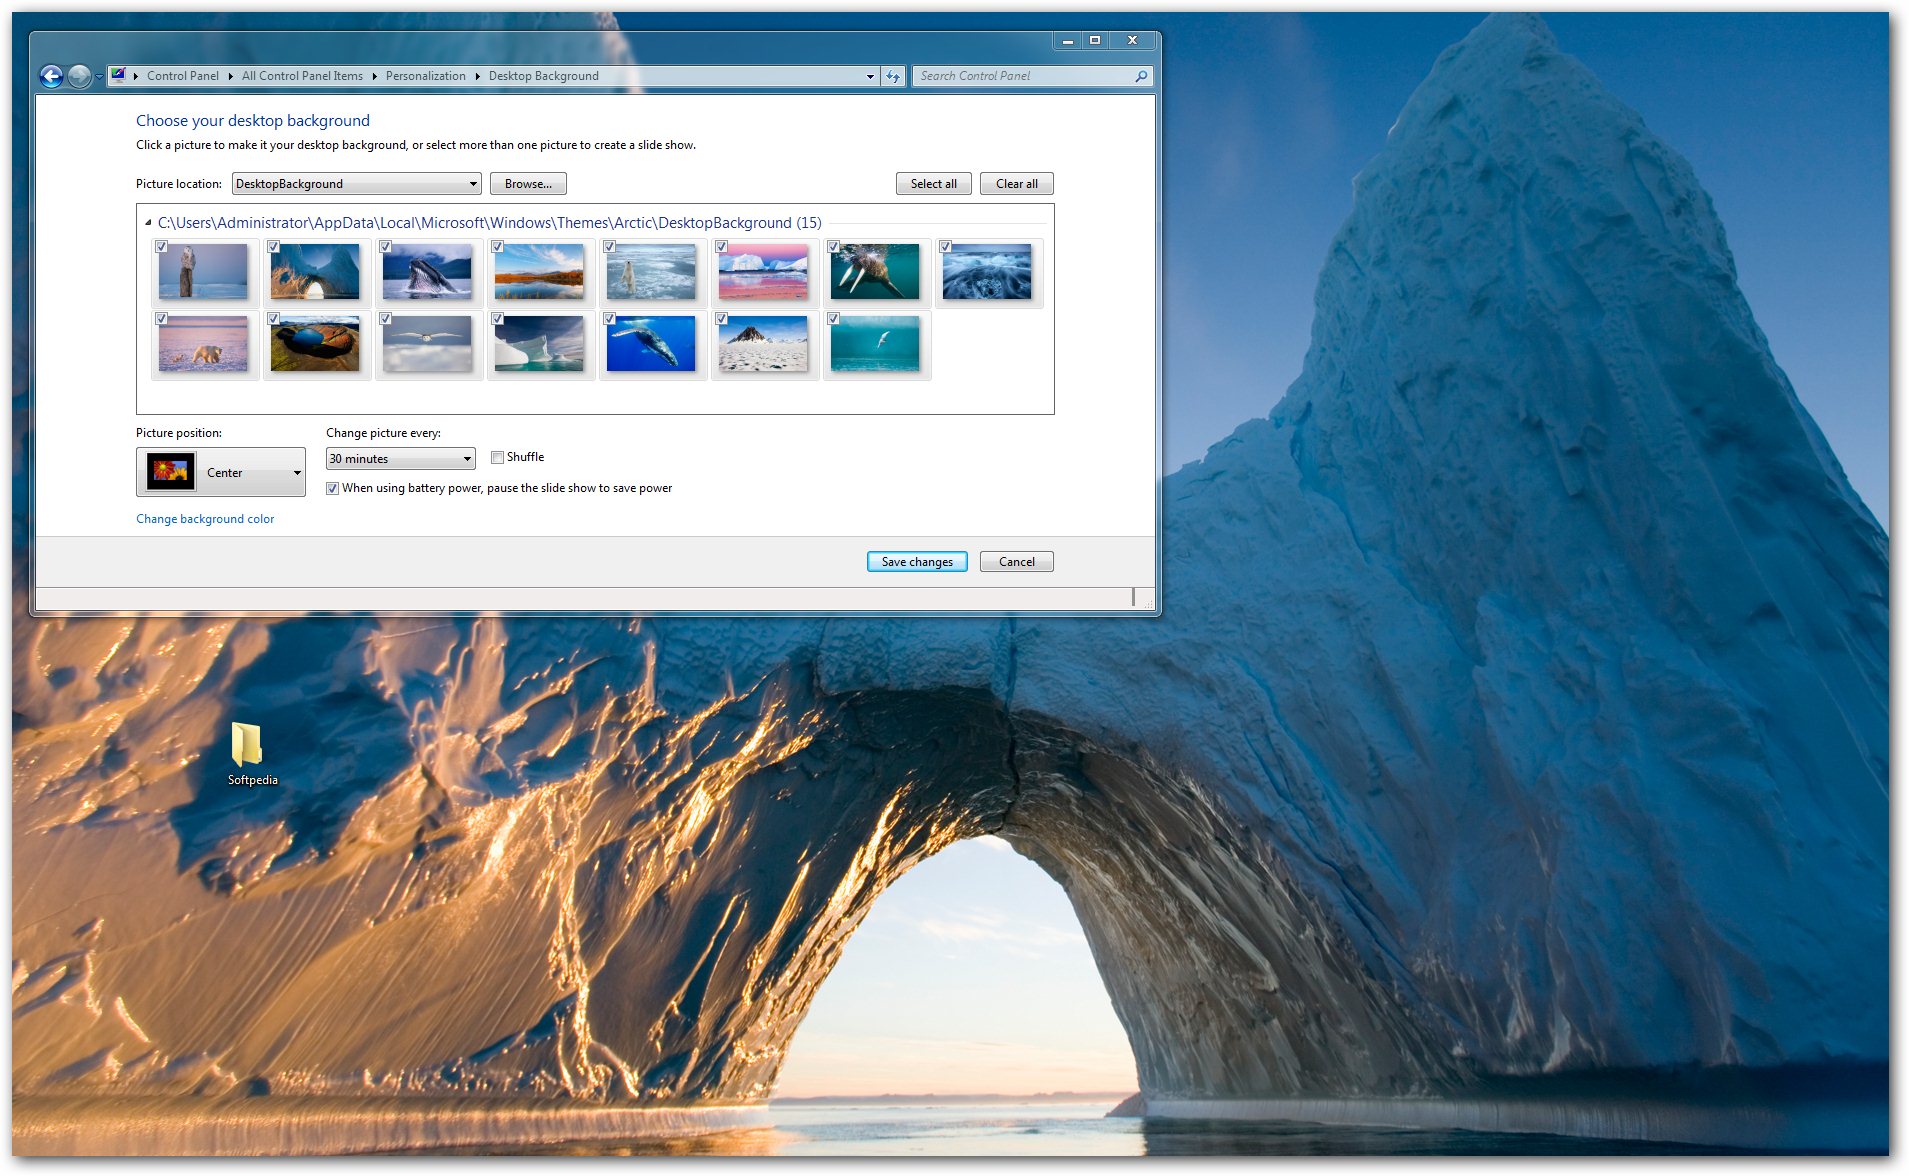Screen dimensions: 1909x1176
Task: Click the Cancel button
Action: click(x=1017, y=562)
